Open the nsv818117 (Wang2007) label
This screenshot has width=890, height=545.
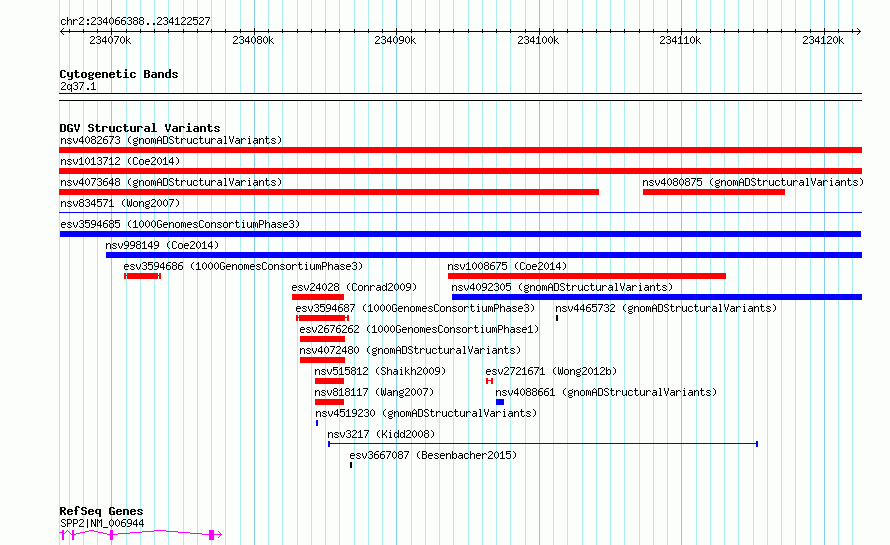tap(374, 392)
